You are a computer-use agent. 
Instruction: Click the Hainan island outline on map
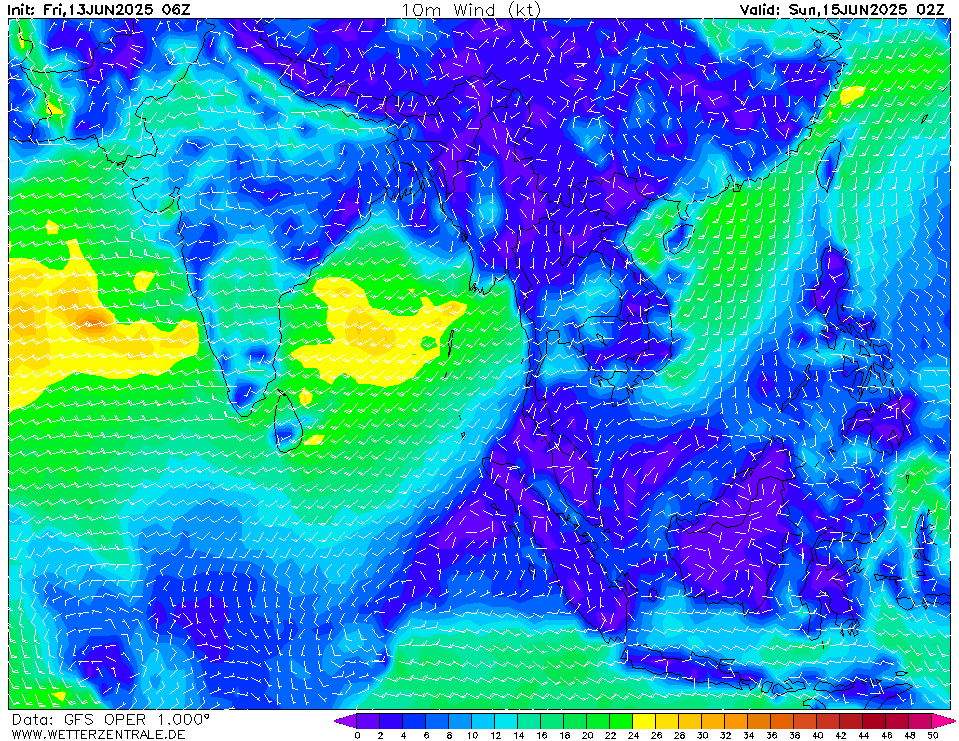click(678, 238)
